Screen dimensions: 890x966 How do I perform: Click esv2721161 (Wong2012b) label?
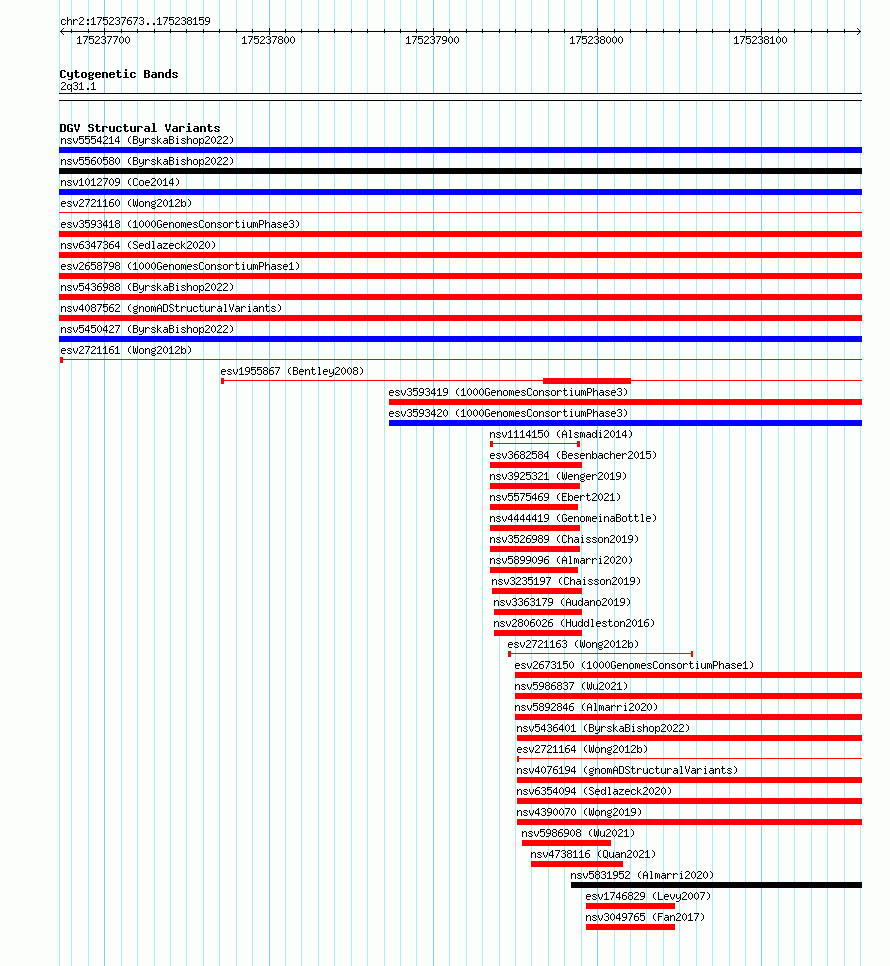click(x=126, y=350)
